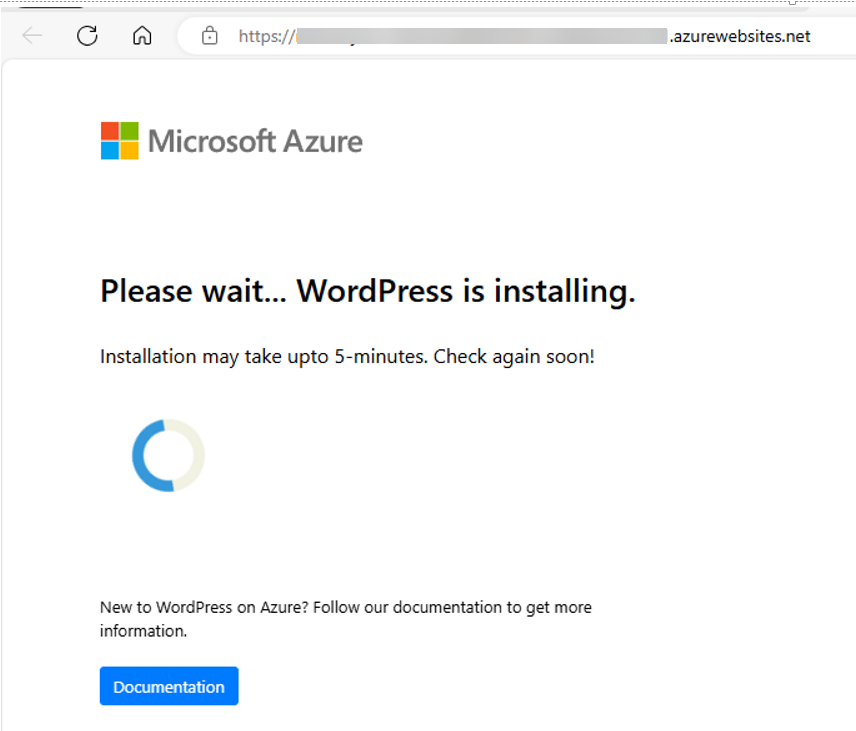Click the 'New to WordPress on Azure?' paragraph
The height and width of the screenshot is (731, 856).
tap(346, 619)
